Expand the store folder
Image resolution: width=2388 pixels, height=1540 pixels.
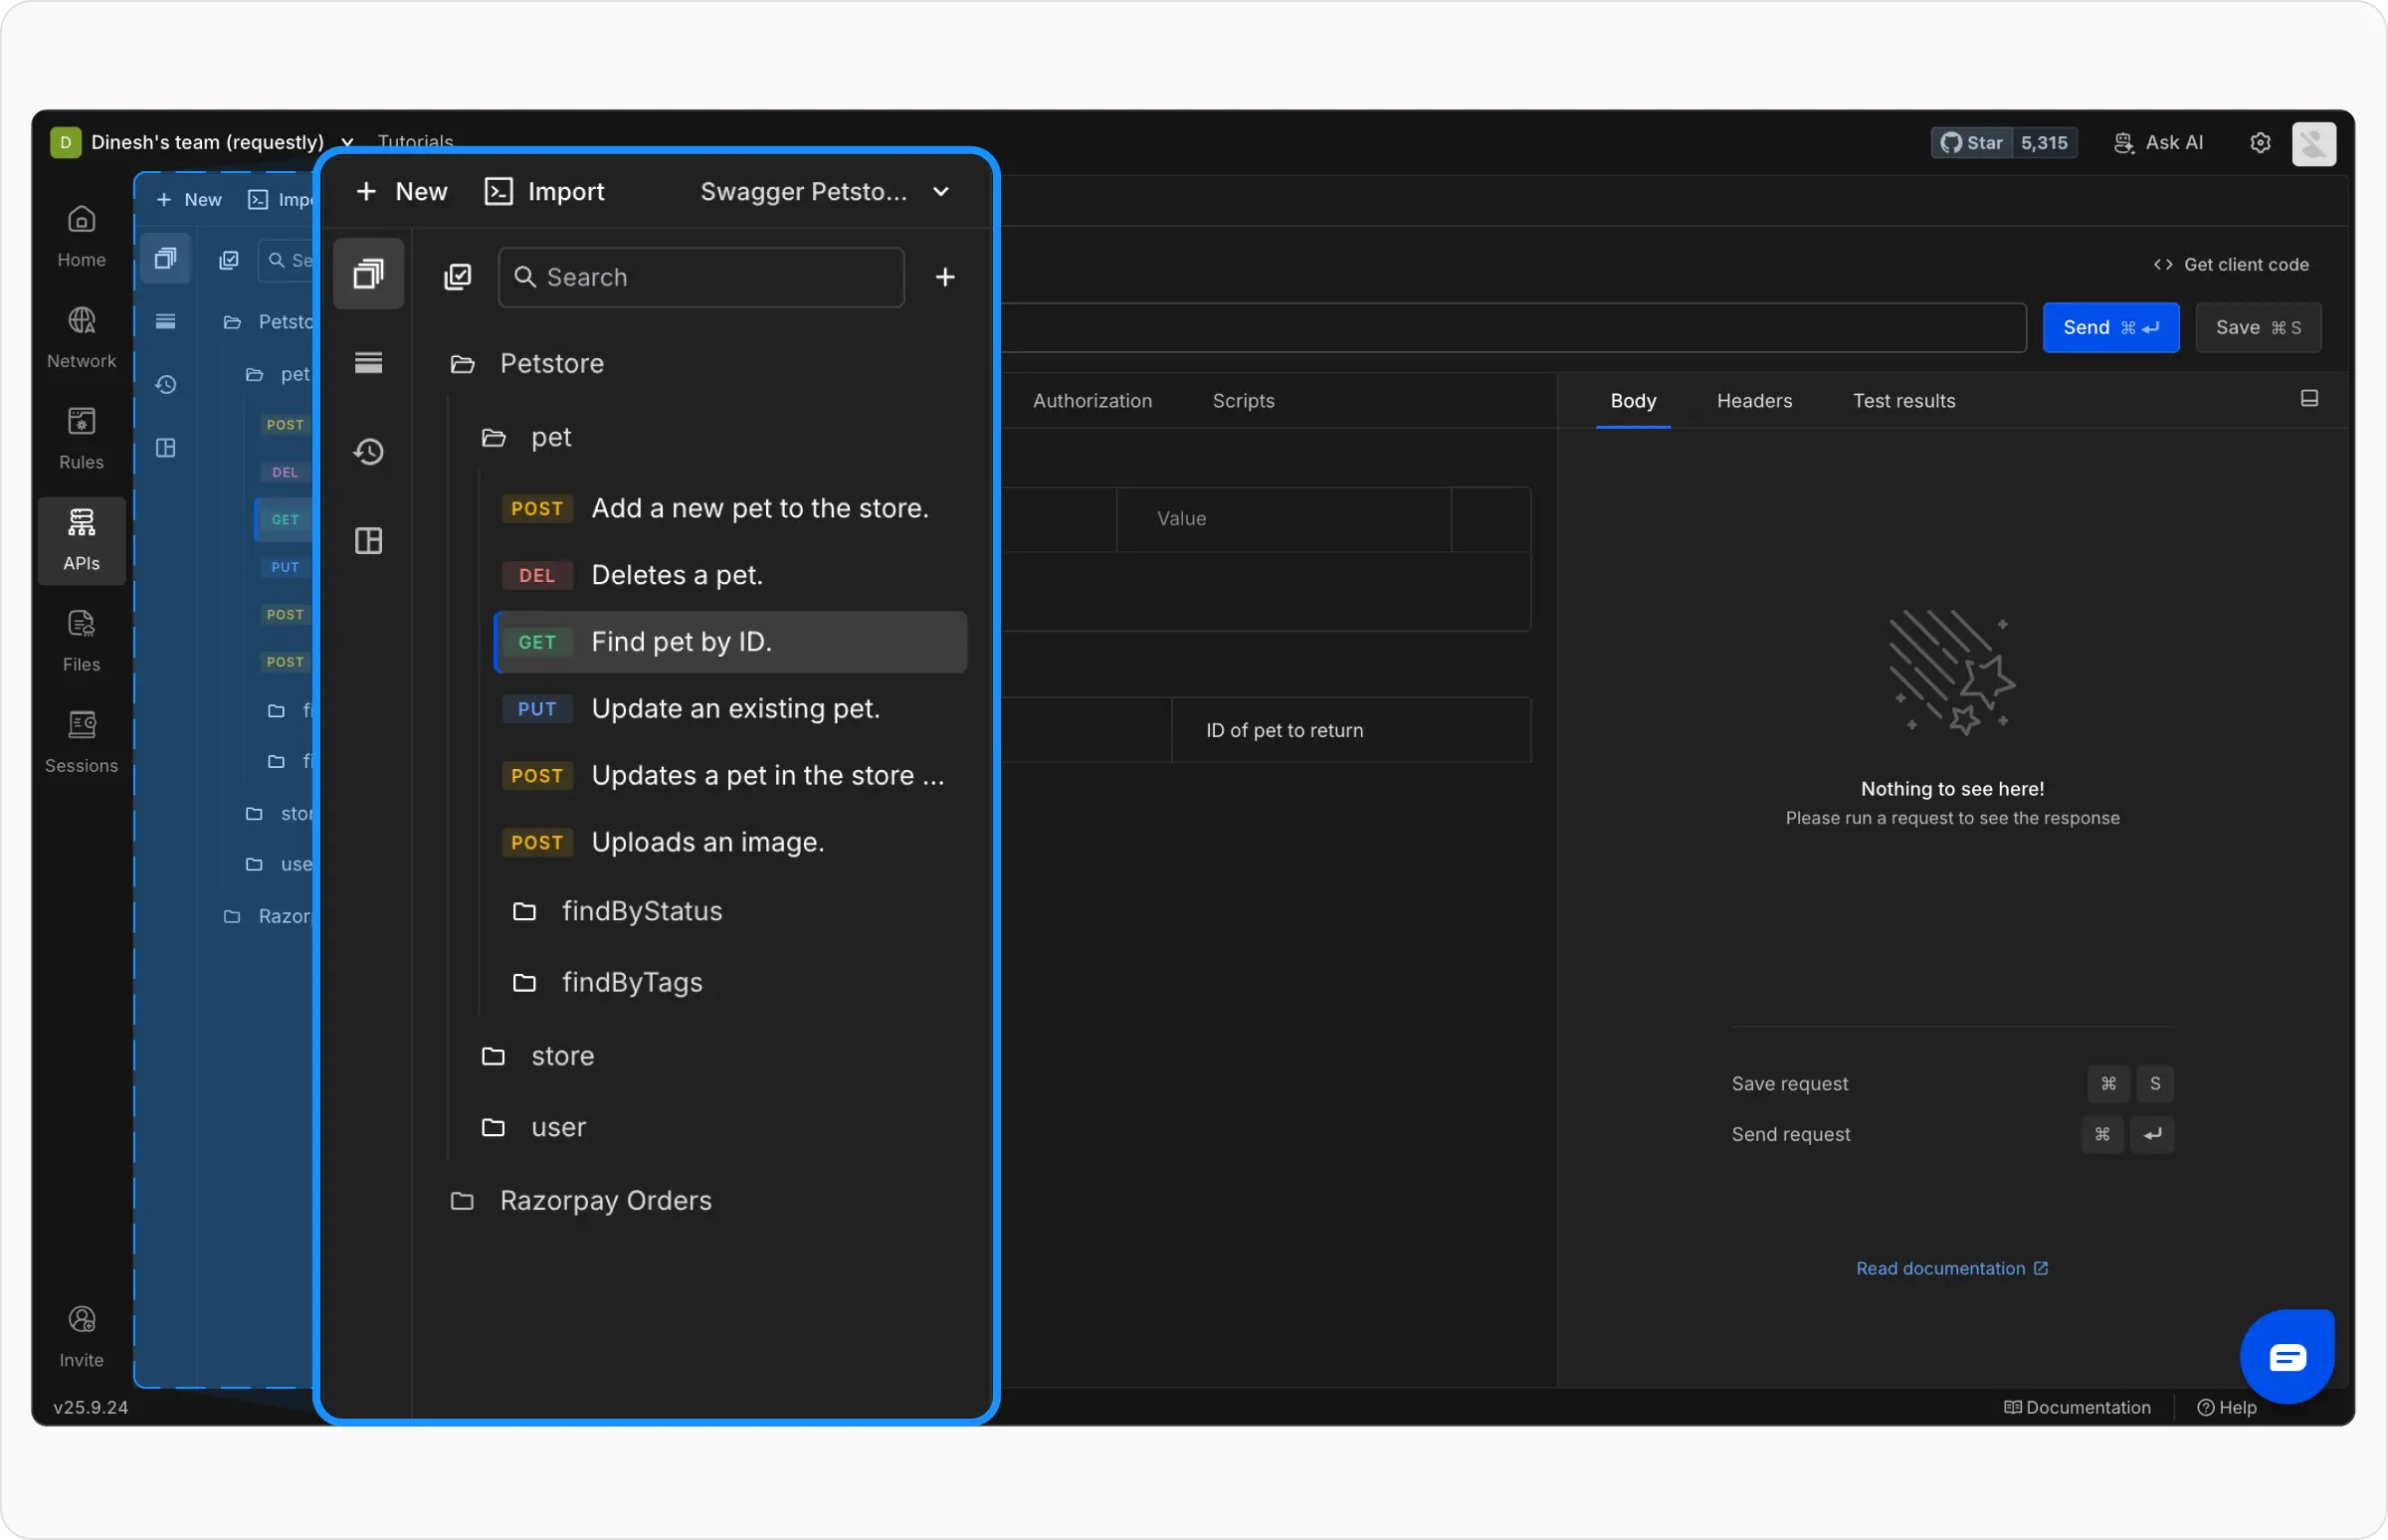(x=562, y=1056)
